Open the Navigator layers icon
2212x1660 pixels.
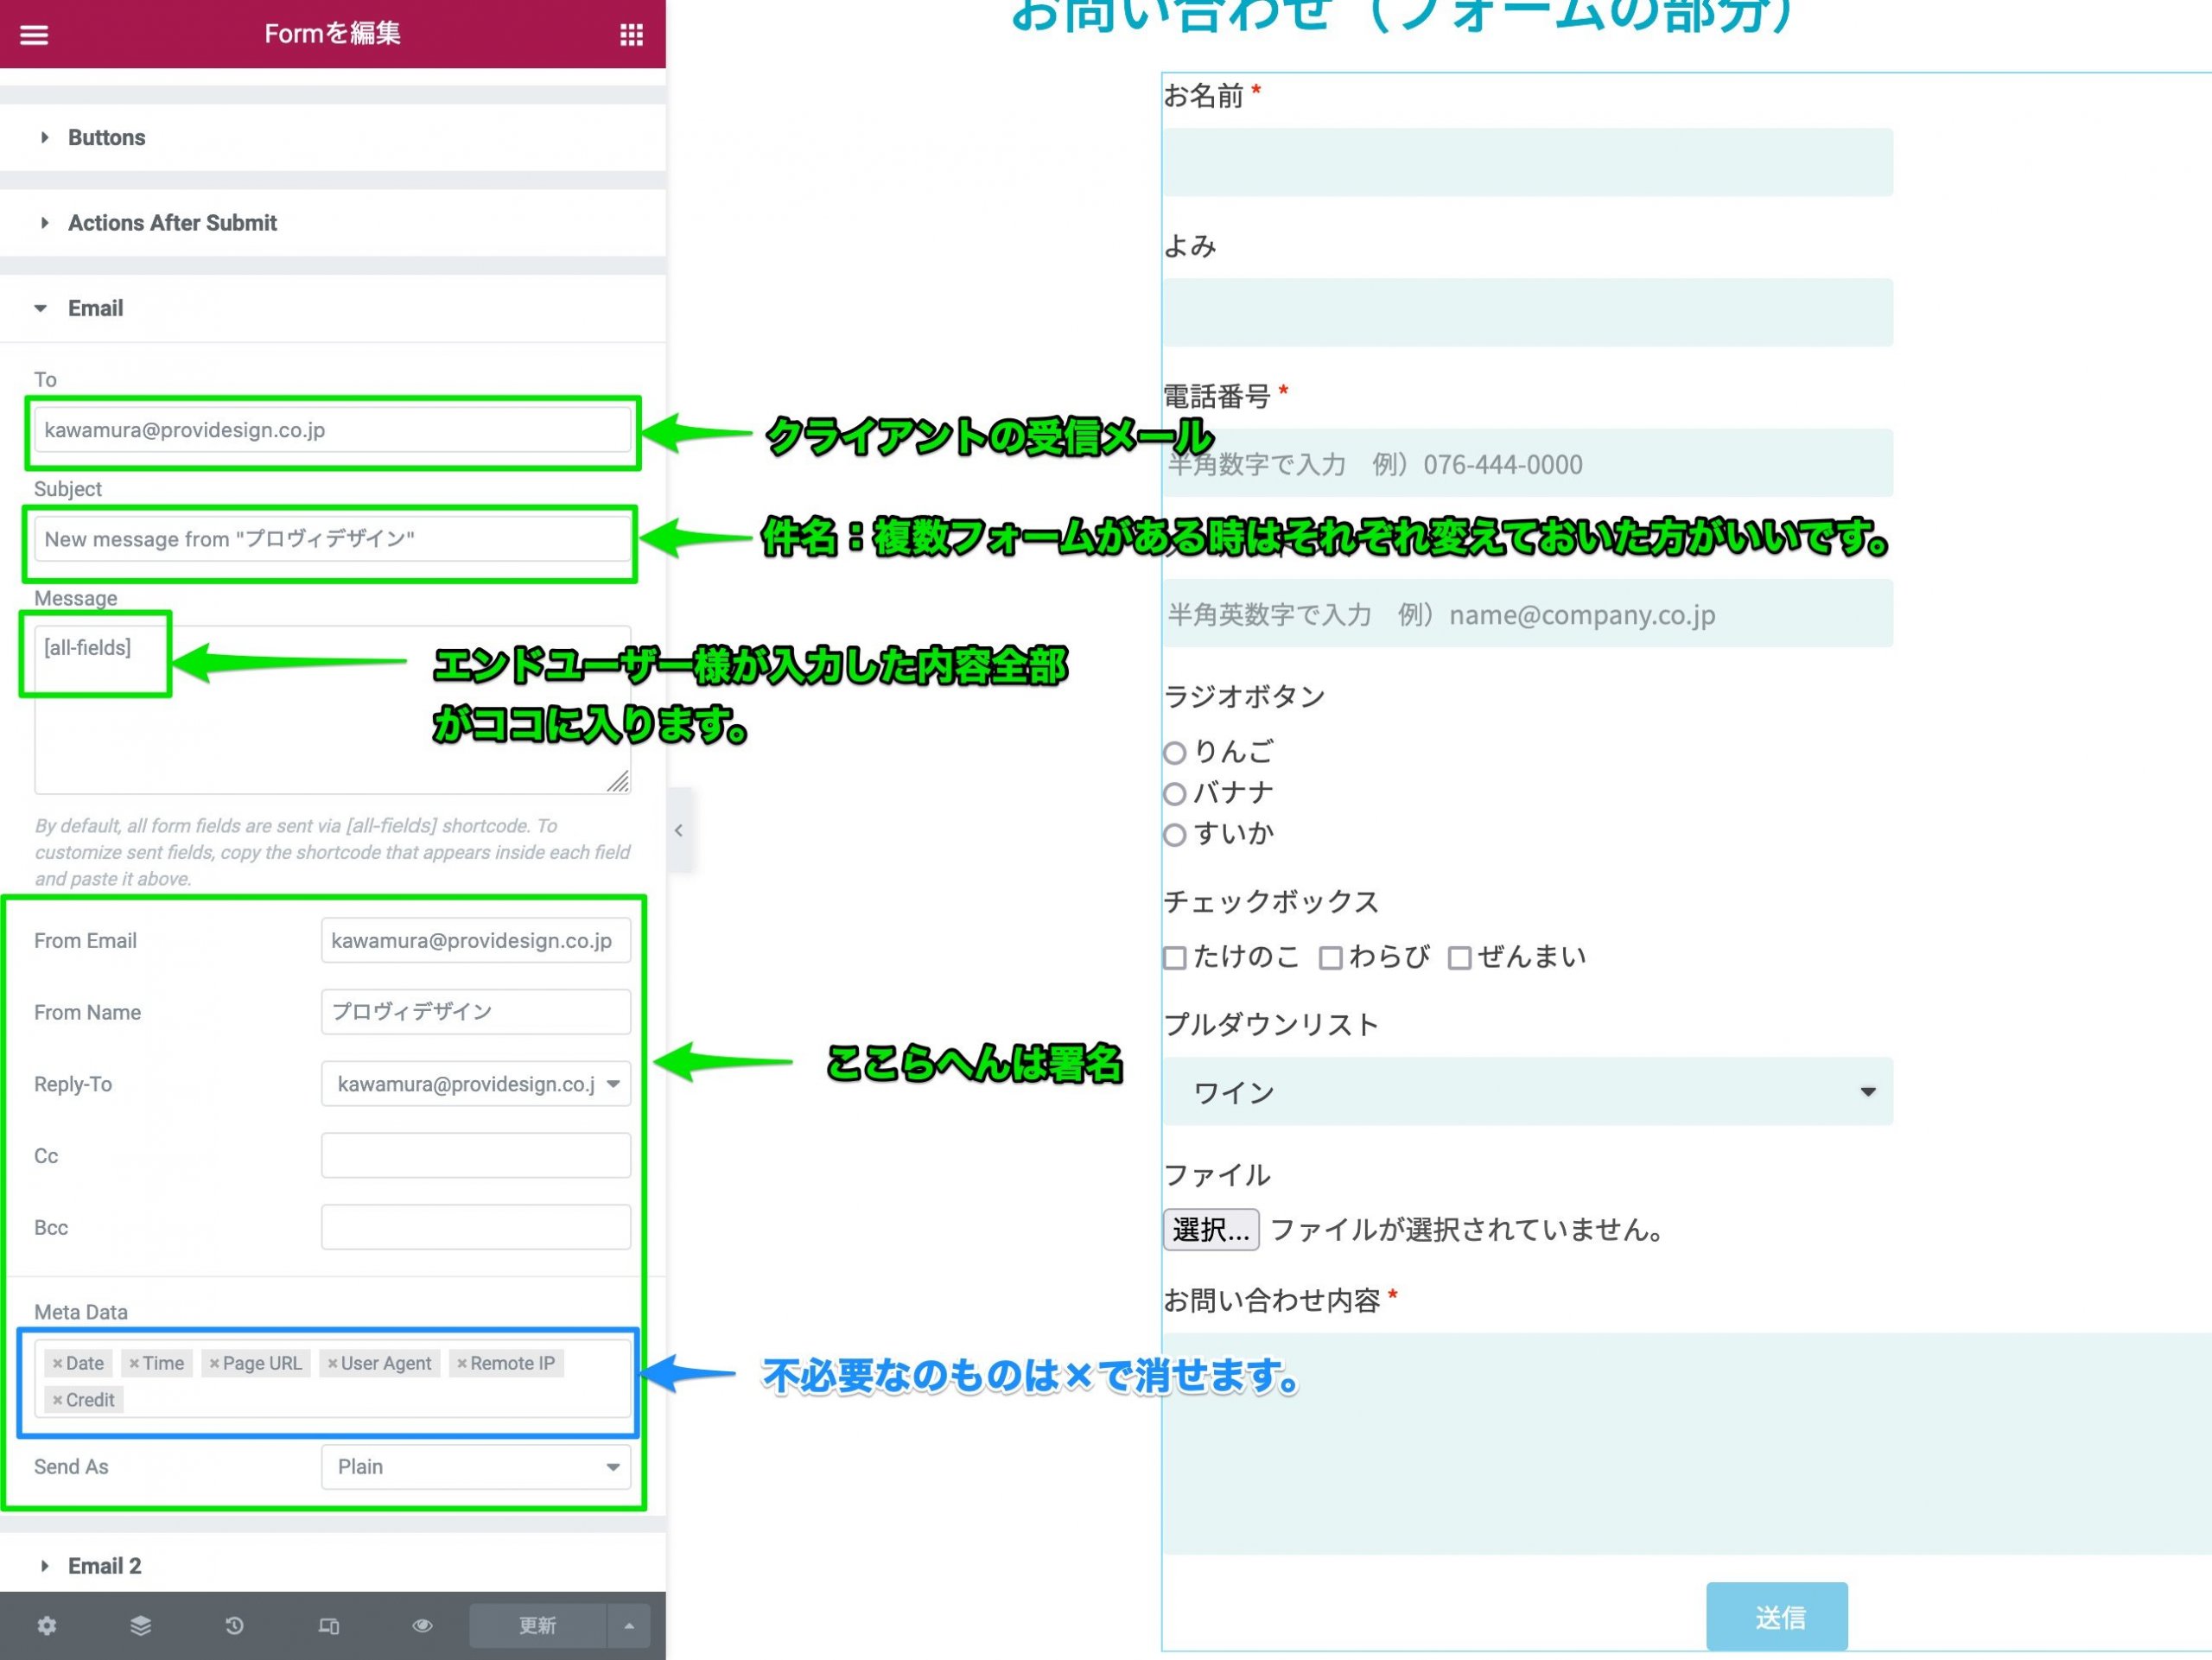pos(141,1625)
